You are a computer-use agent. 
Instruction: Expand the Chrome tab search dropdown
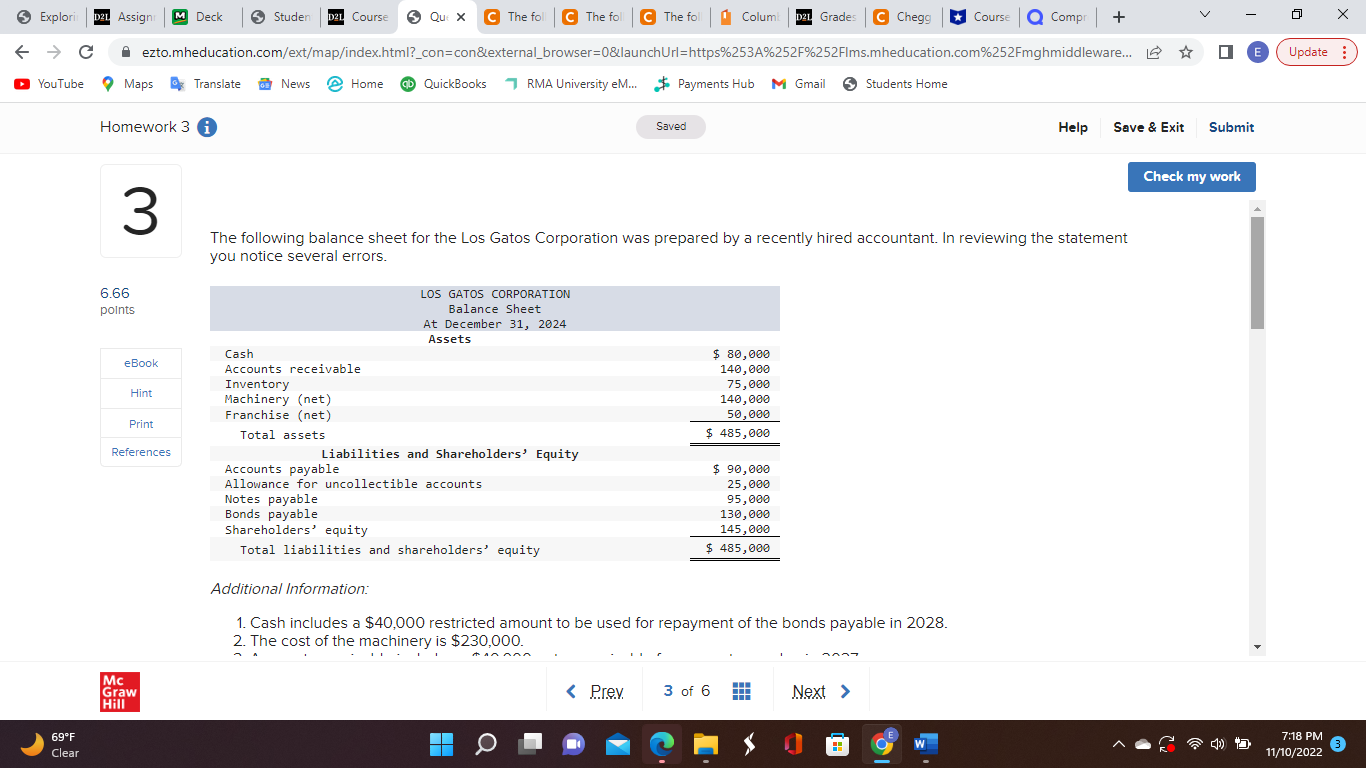click(1203, 17)
